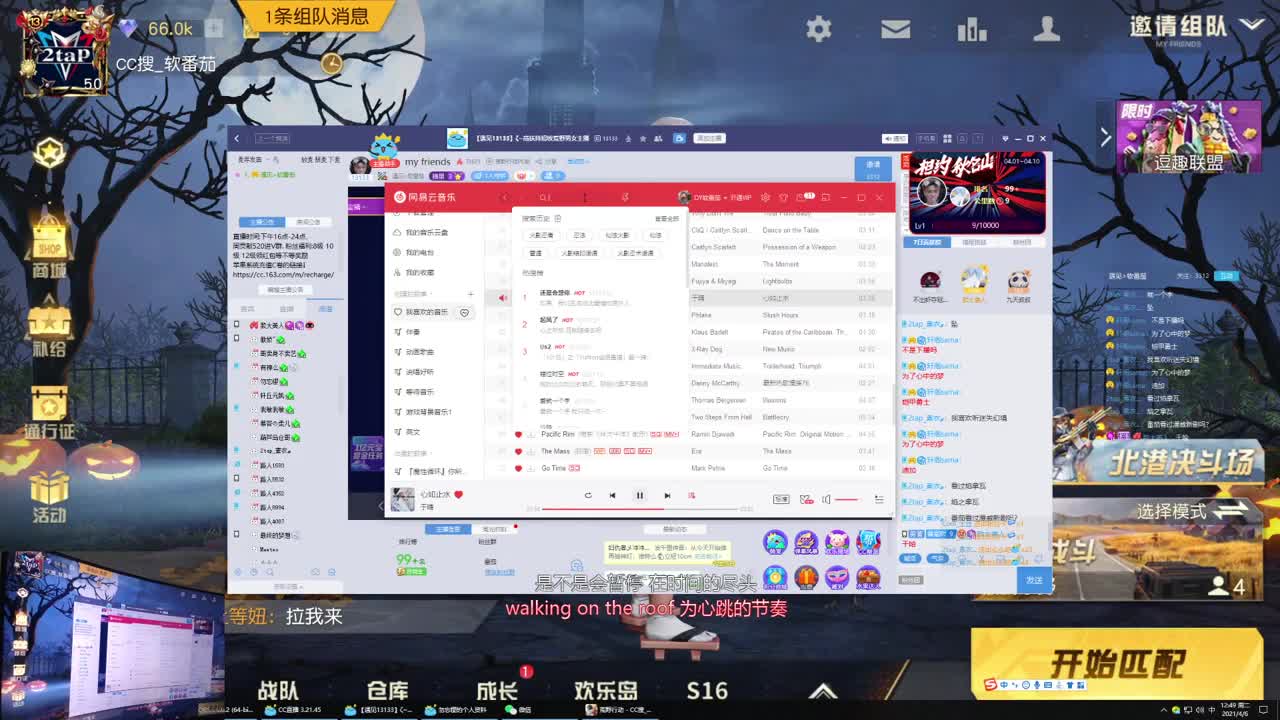The image size is (1280, 720).
Task: Toggle heart on Go Time row
Action: pos(518,468)
